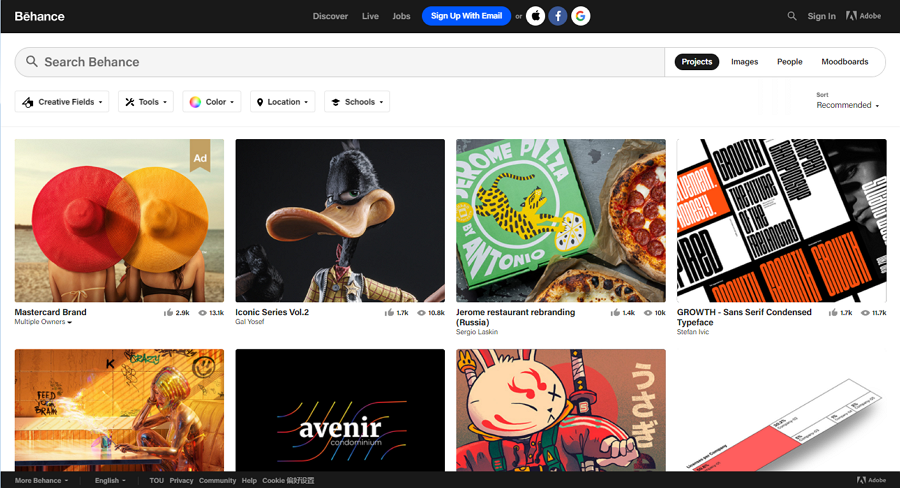Open the Color filter dropdown
Screen dimensions: 900x488
tap(212, 102)
